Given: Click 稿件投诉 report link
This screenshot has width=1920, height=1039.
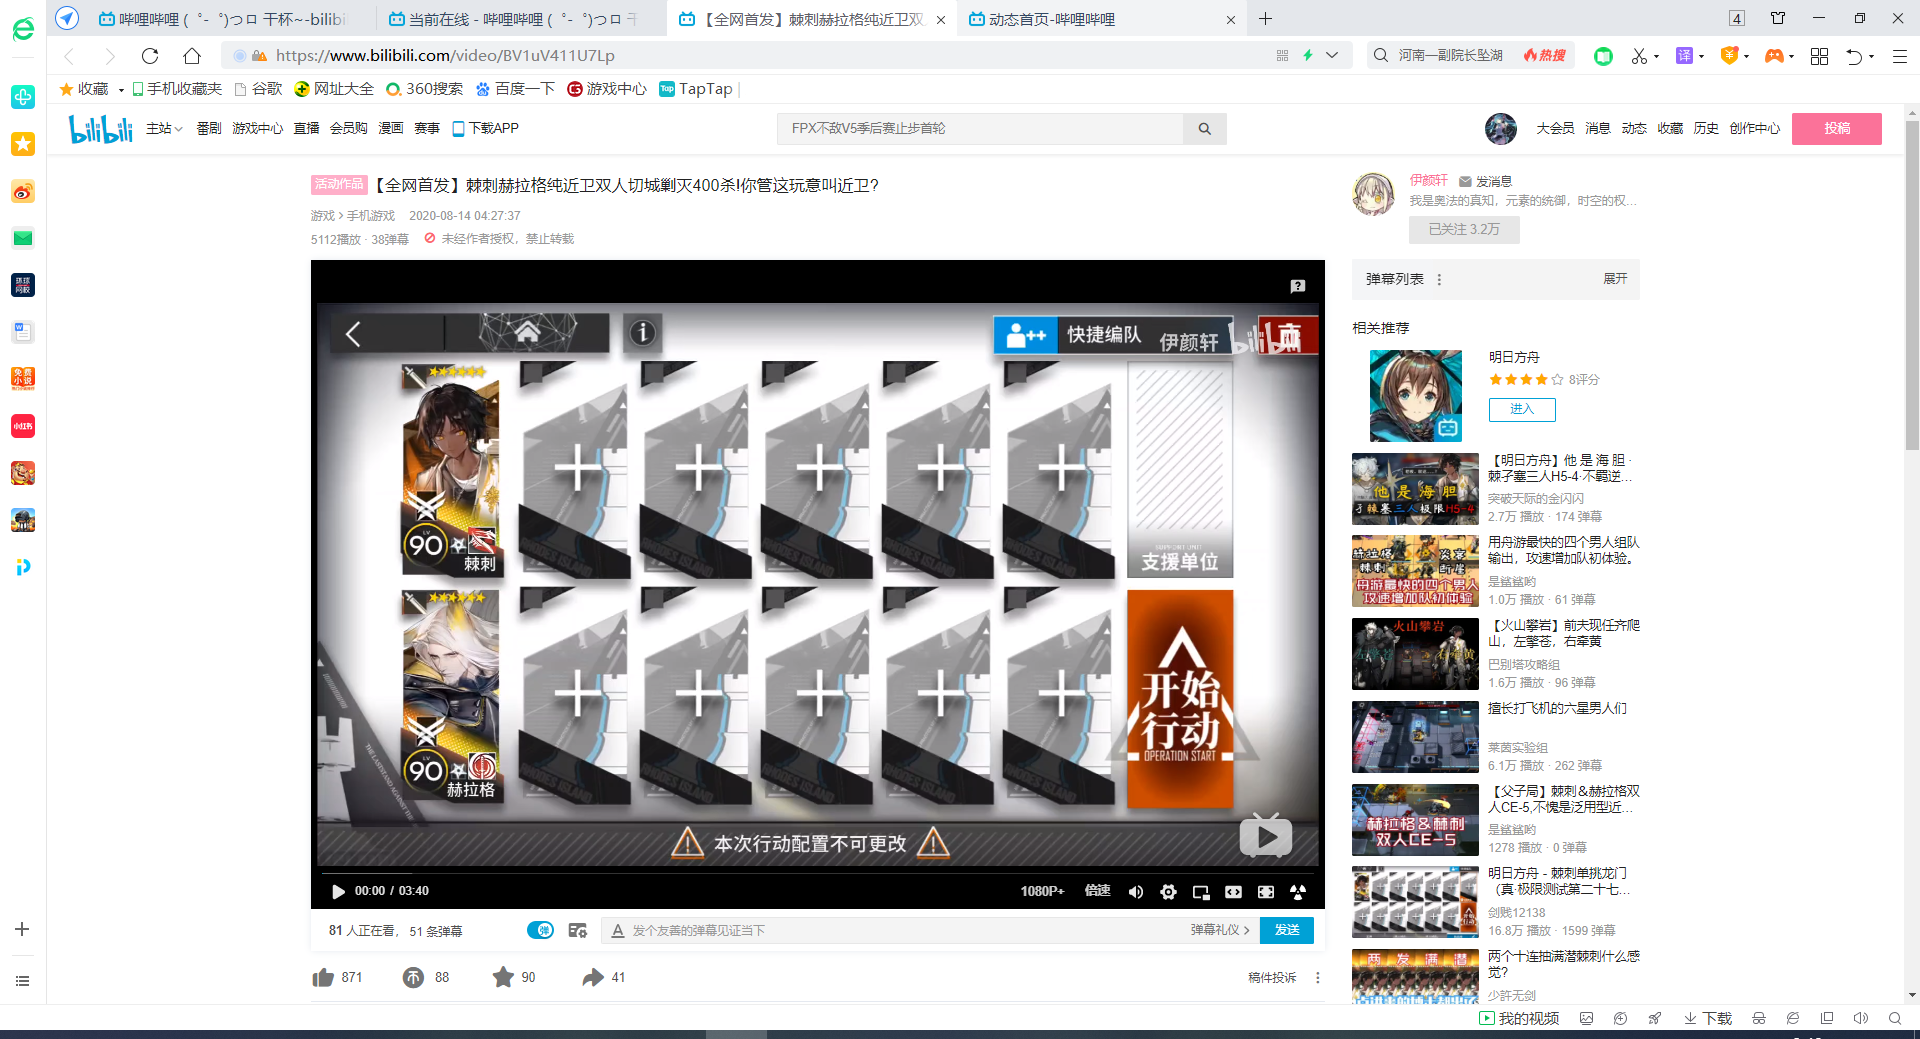Looking at the screenshot, I should [1272, 978].
